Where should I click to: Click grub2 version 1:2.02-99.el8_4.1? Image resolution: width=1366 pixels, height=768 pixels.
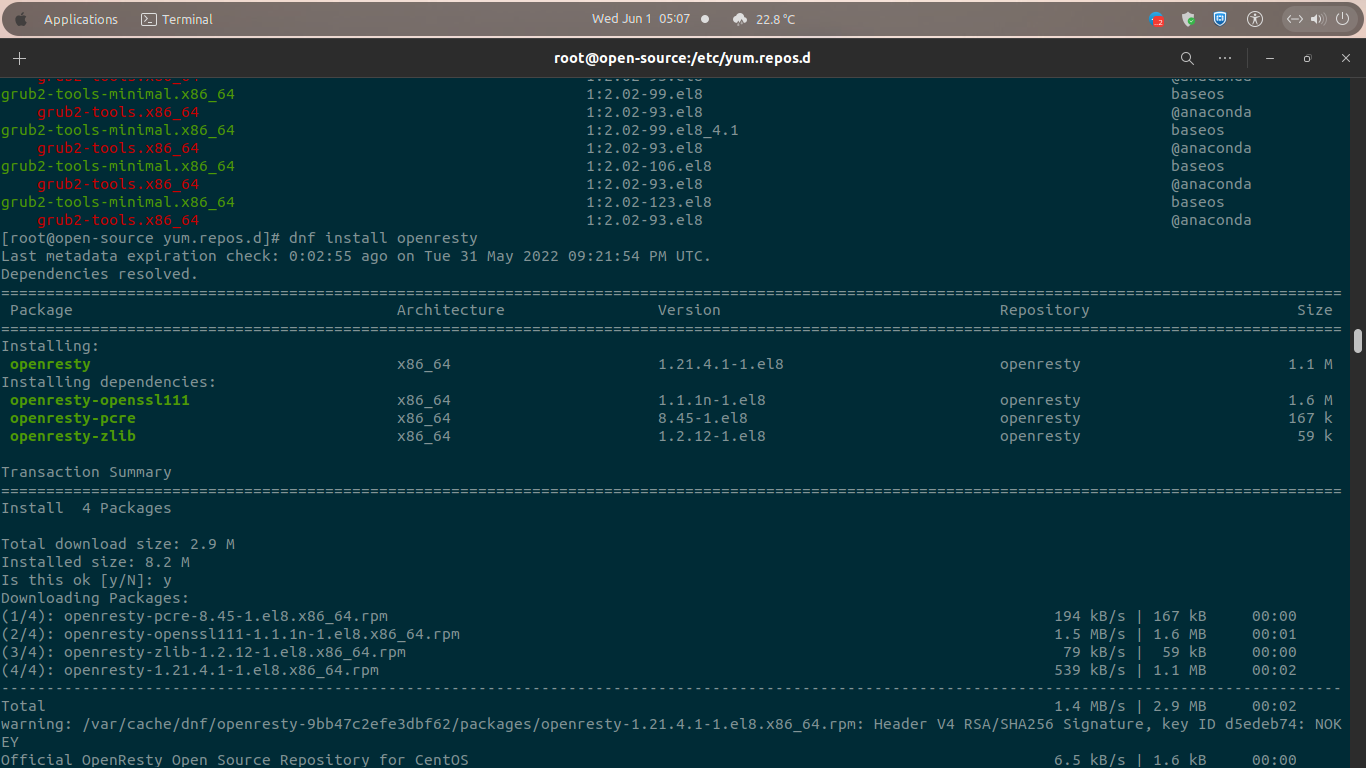[x=662, y=130]
